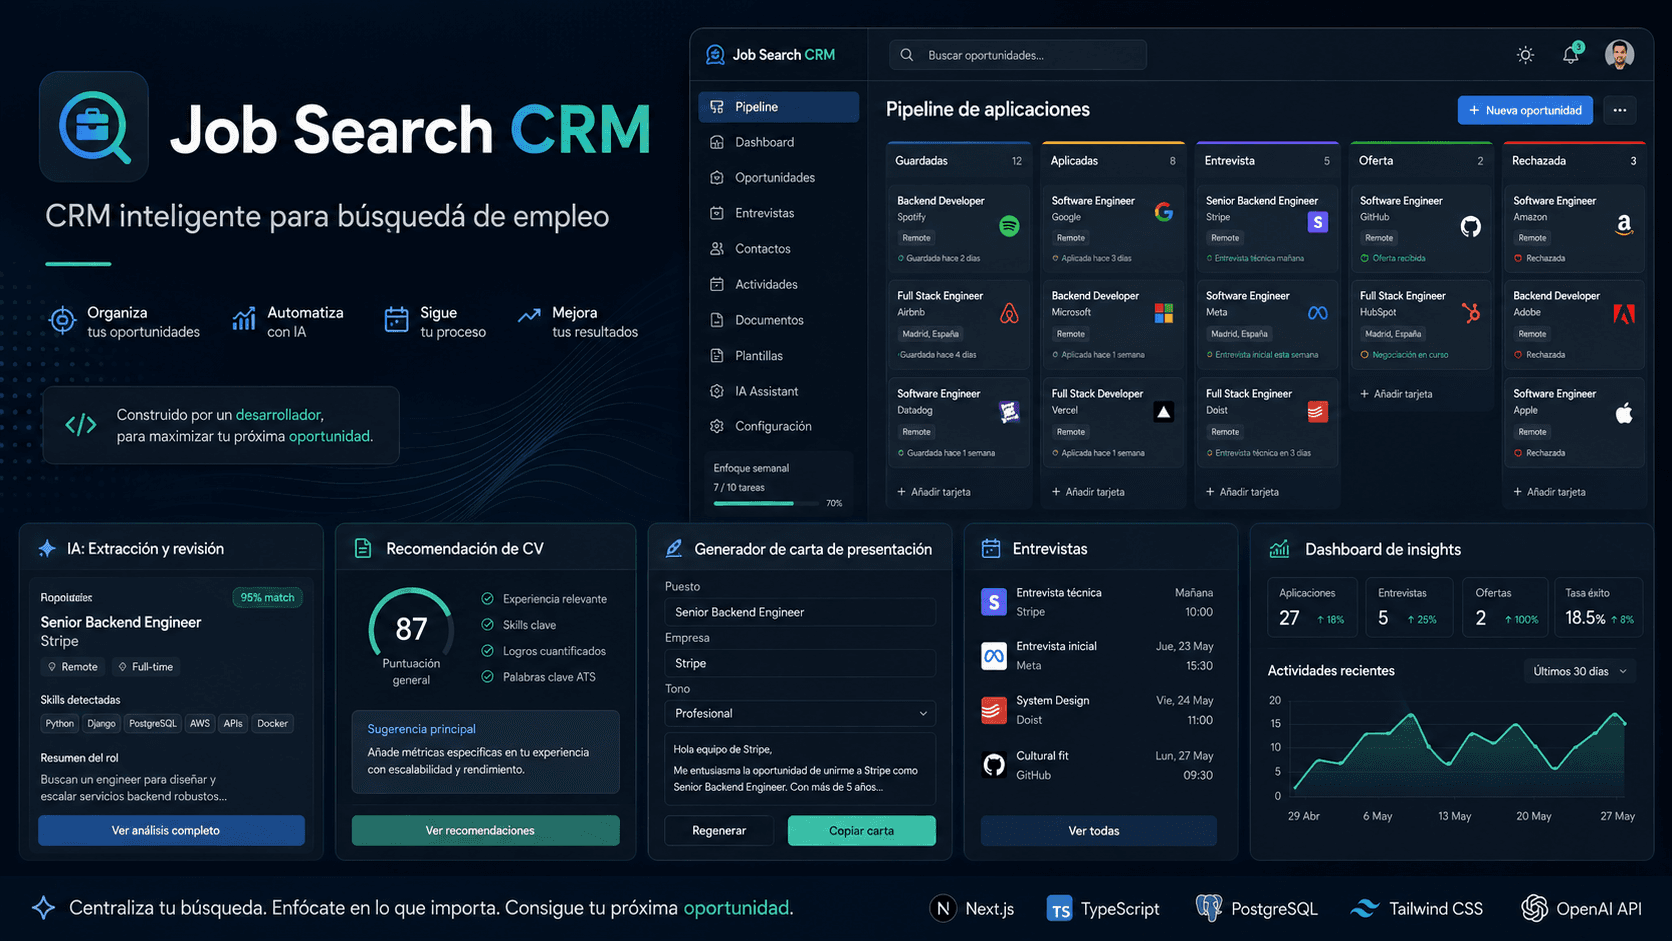The image size is (1672, 941).
Task: Click the Google logo on Software Engineer card
Action: [1163, 212]
